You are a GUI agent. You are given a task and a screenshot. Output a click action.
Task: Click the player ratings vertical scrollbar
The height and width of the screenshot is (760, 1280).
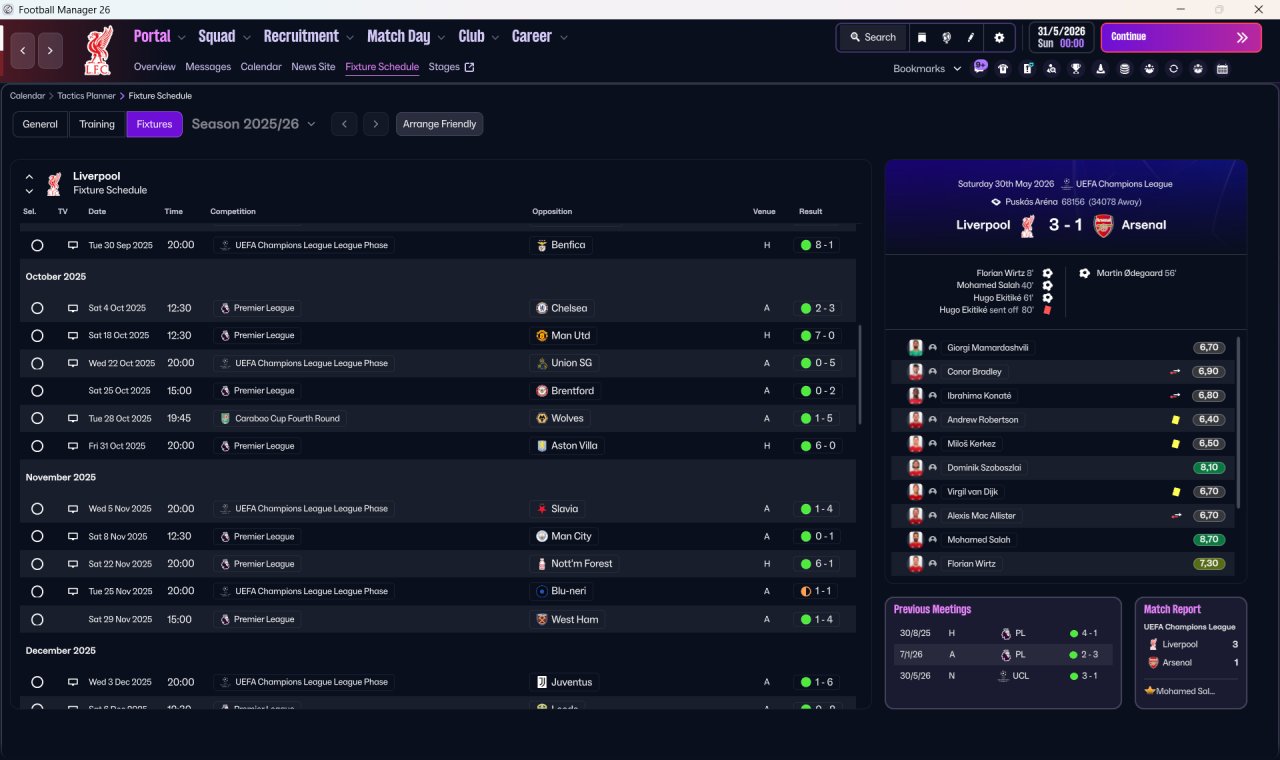(1238, 422)
